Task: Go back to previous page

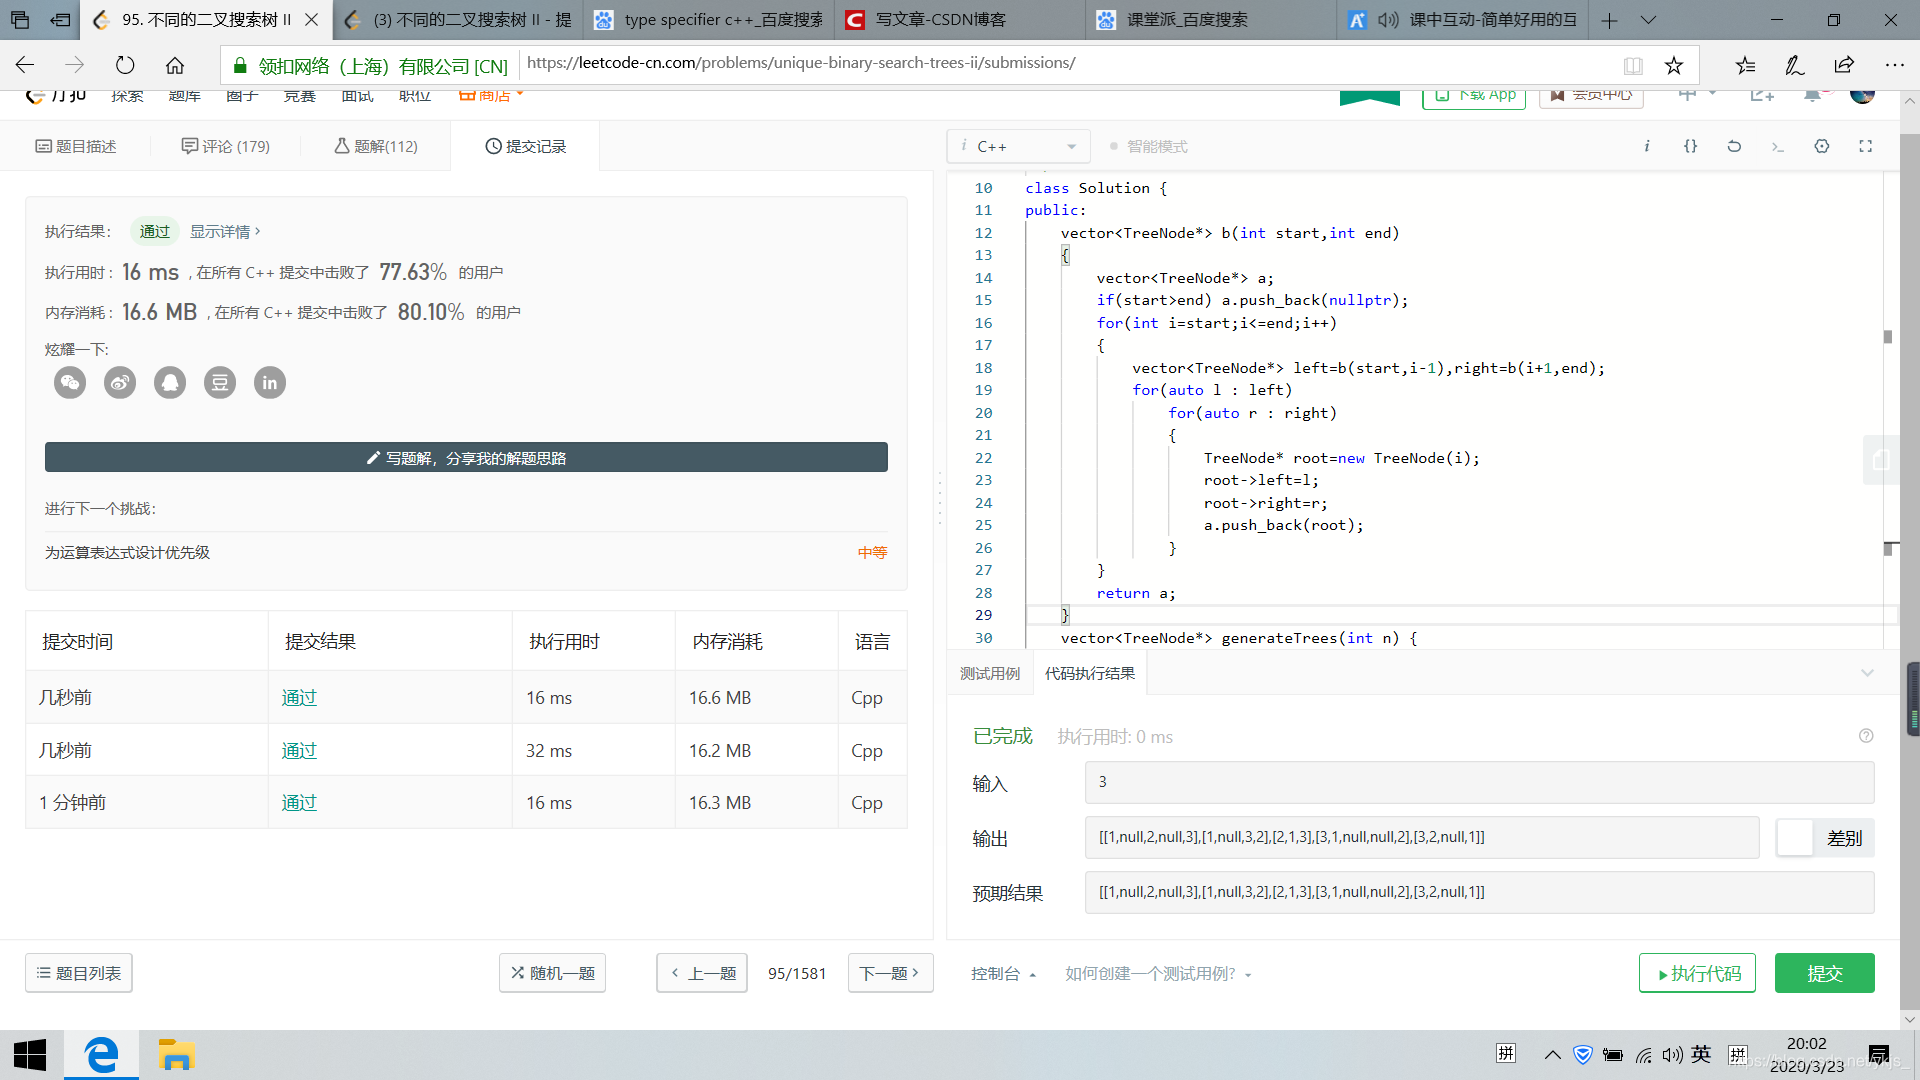Action: pos(25,65)
